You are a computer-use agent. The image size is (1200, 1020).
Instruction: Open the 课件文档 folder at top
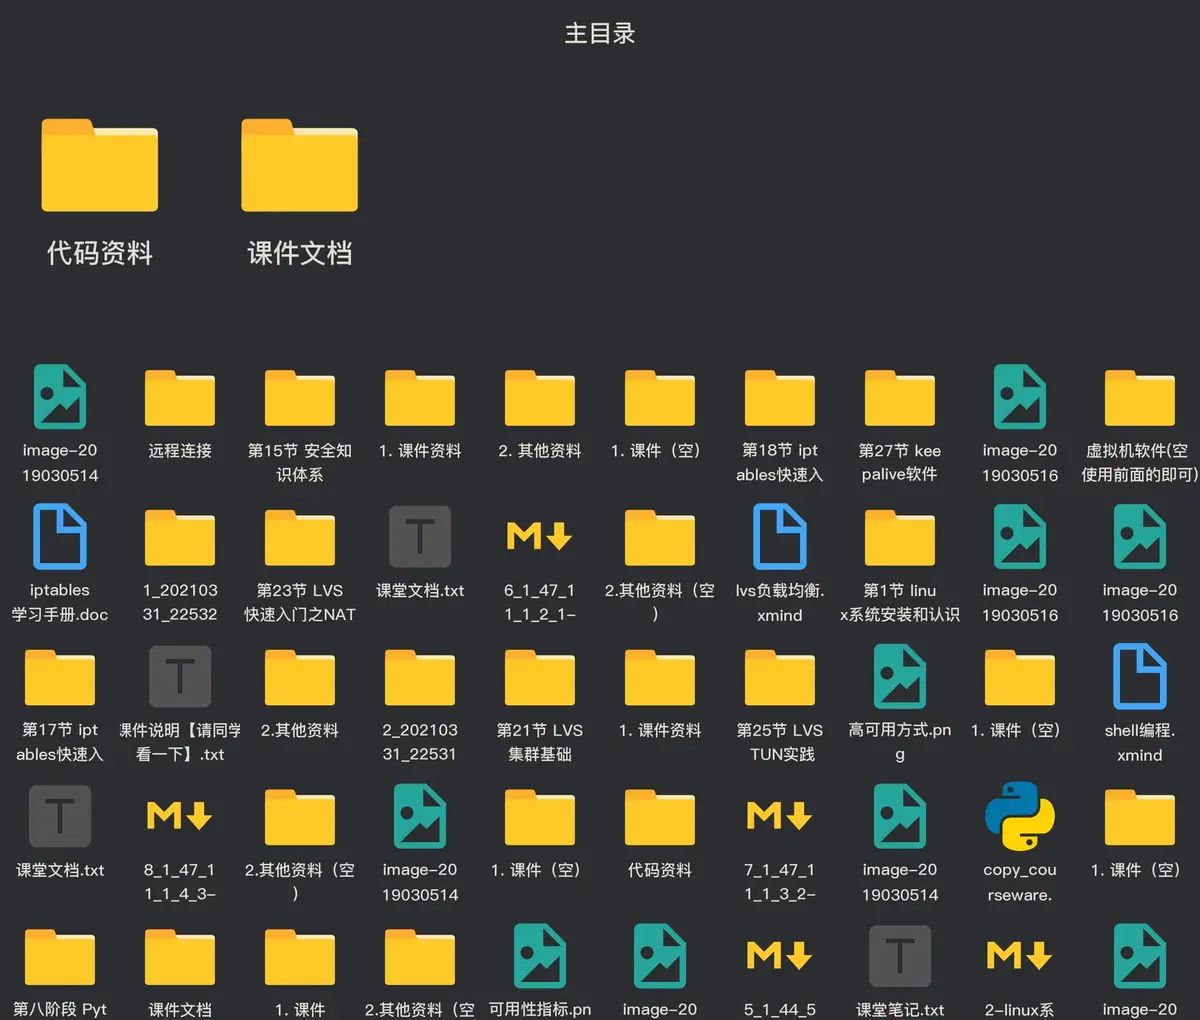297,165
